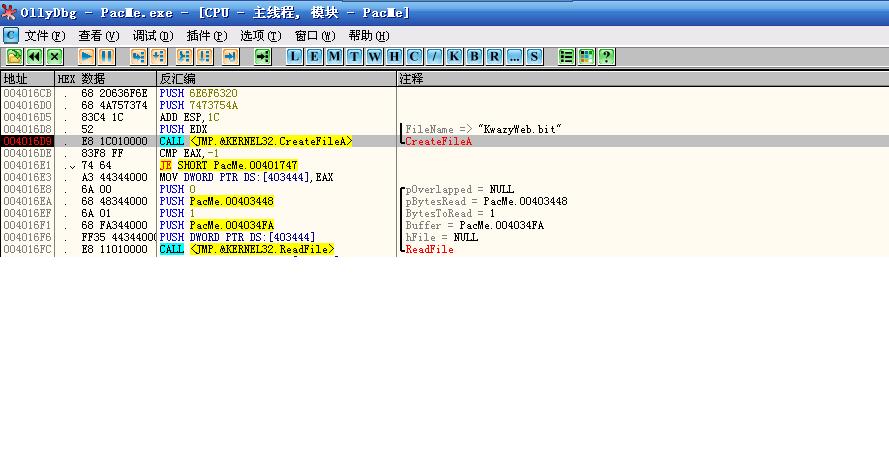Image resolution: width=889 pixels, height=450 pixels.
Task: Click the Trace over toolbar icon
Action: tap(205, 56)
